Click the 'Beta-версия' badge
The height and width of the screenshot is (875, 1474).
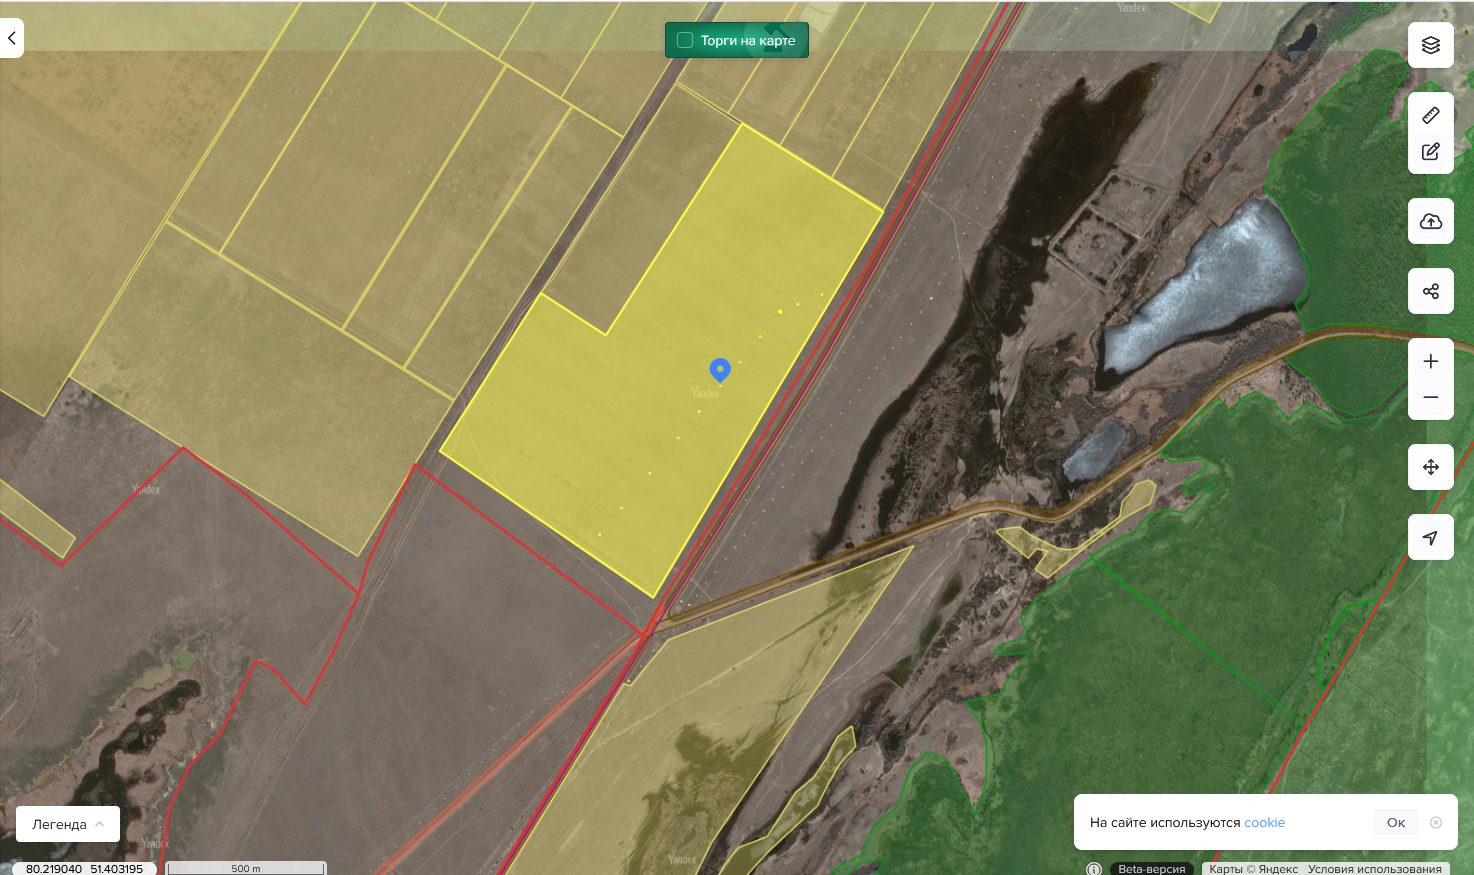pos(1152,869)
